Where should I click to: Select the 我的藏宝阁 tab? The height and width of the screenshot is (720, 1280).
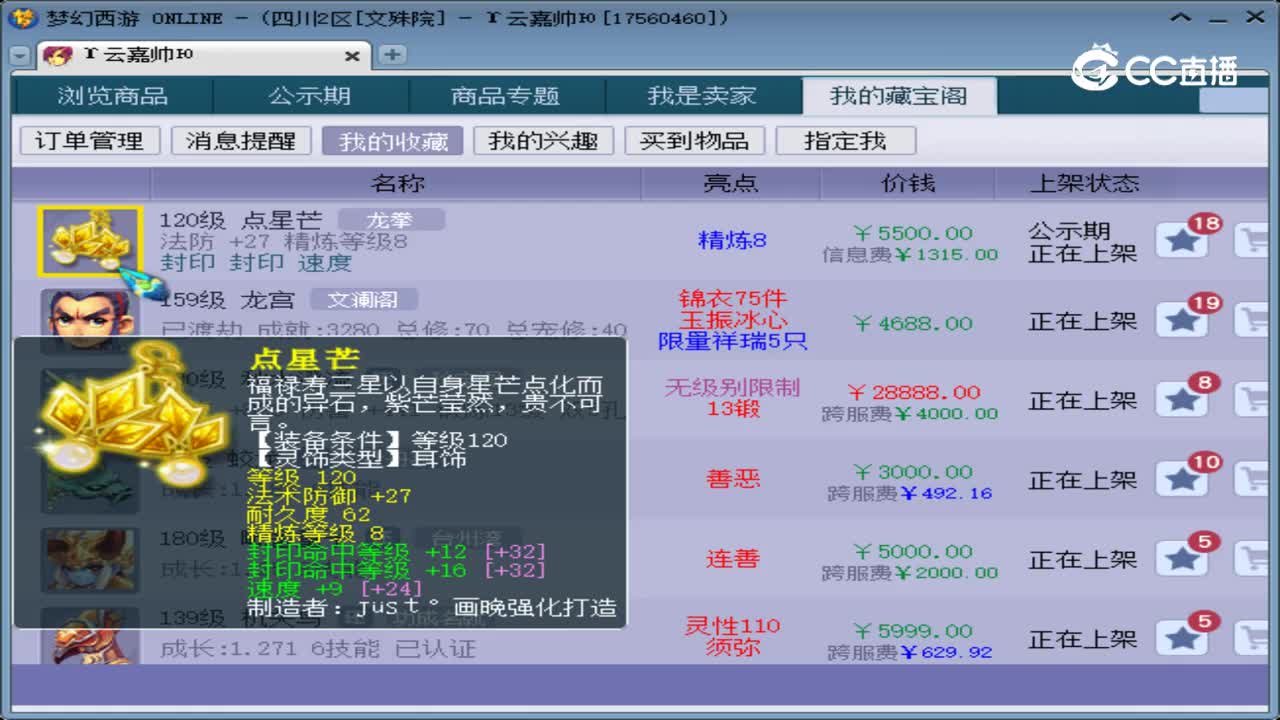(x=899, y=96)
